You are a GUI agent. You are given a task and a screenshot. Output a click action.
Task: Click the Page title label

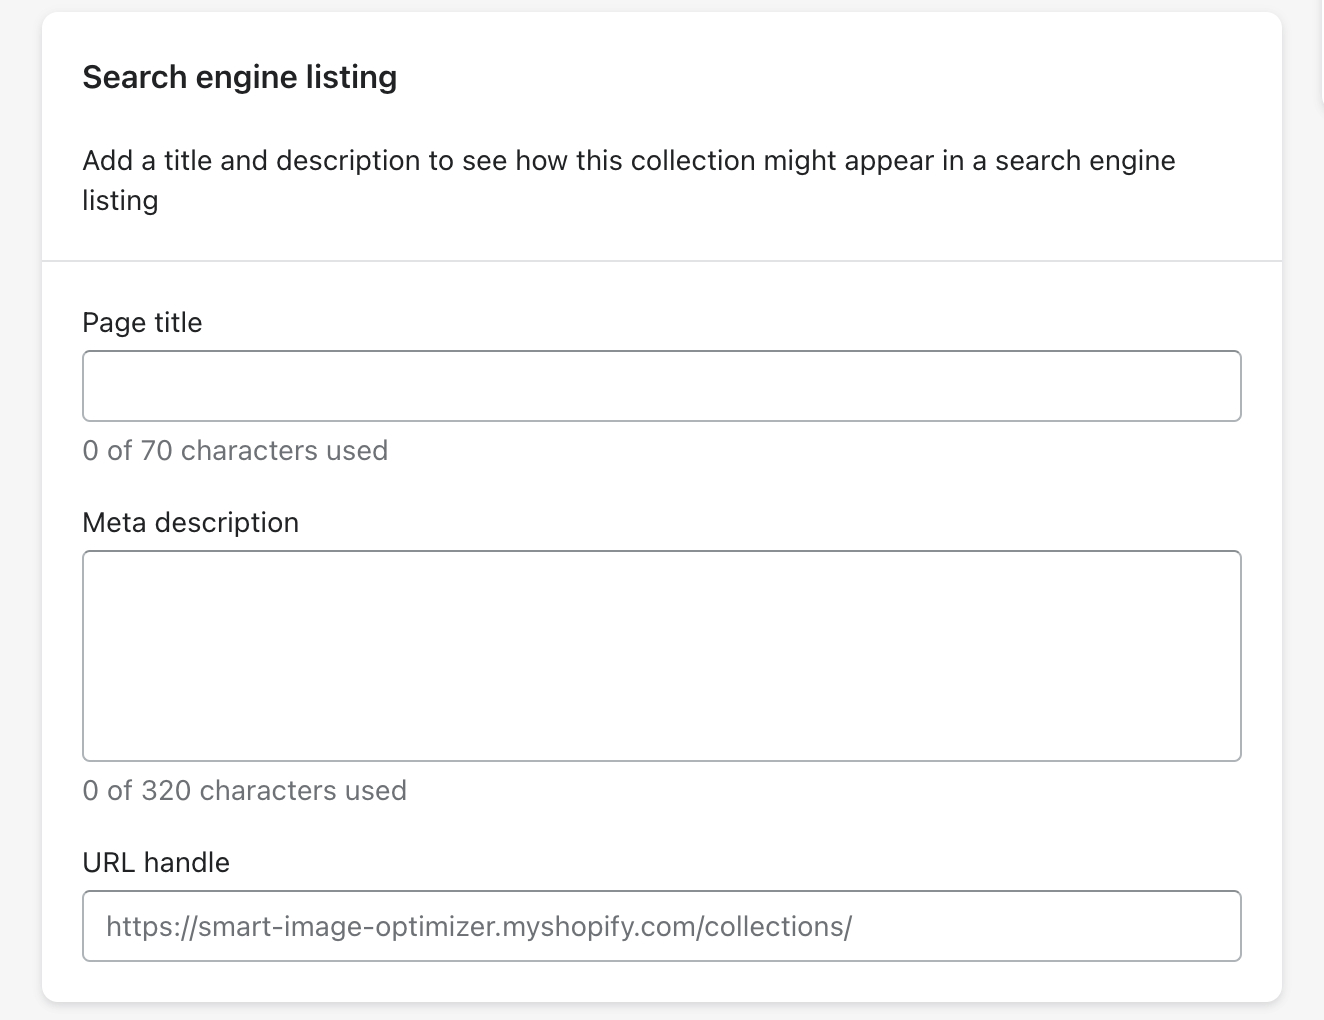tap(142, 322)
